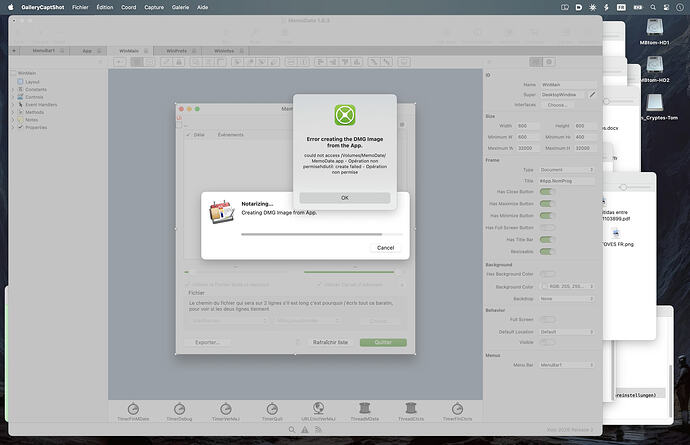Open the Capture menu in the menu bar

pos(154,7)
